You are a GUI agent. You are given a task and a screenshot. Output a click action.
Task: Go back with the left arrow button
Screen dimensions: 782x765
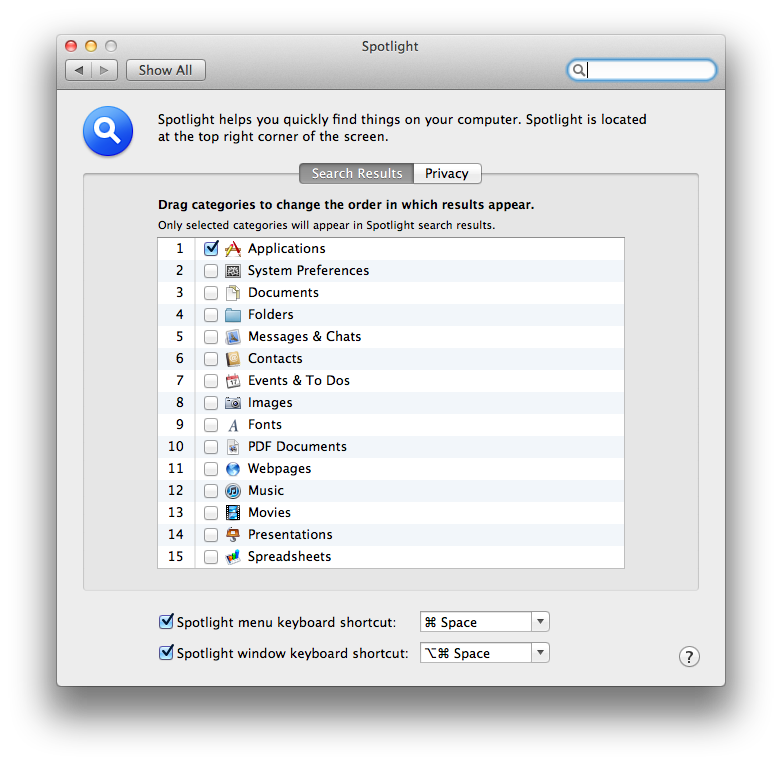(79, 70)
